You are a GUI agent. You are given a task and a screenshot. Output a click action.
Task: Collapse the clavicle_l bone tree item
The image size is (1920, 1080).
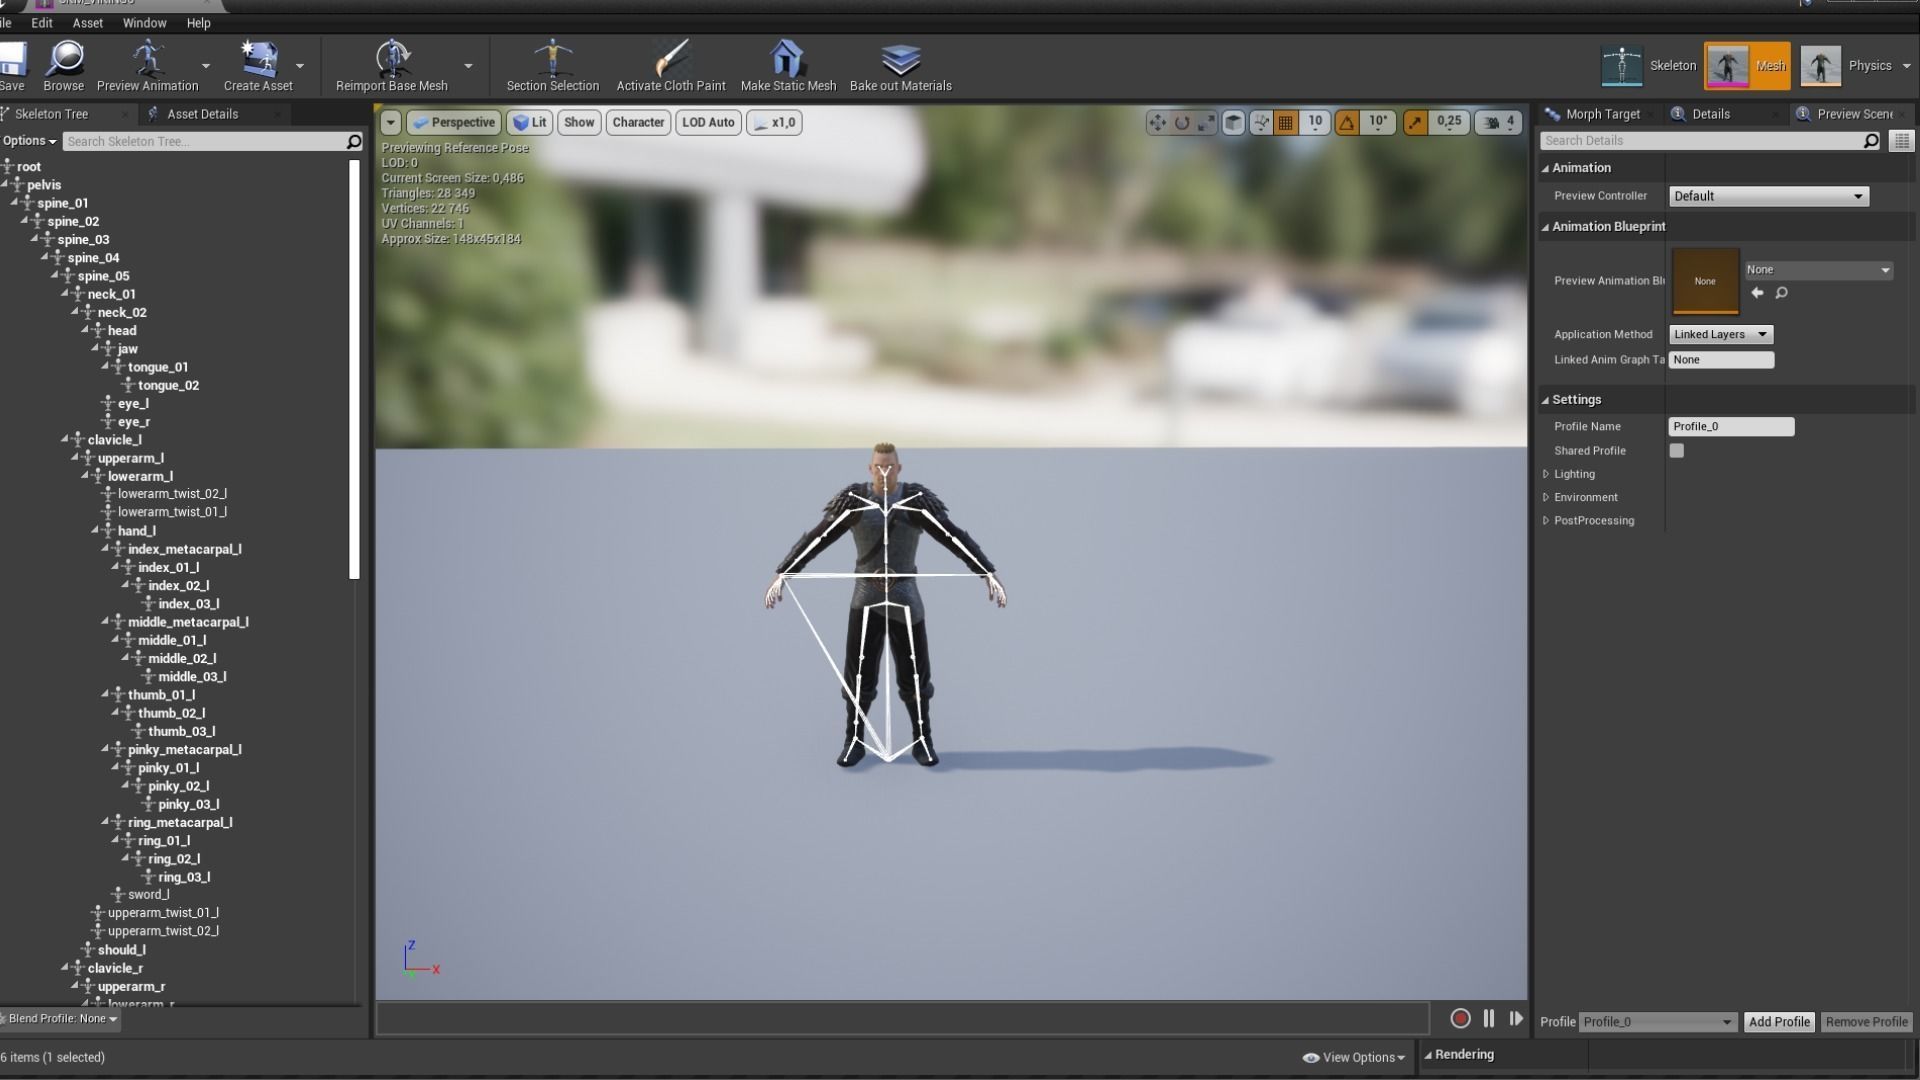[65, 439]
